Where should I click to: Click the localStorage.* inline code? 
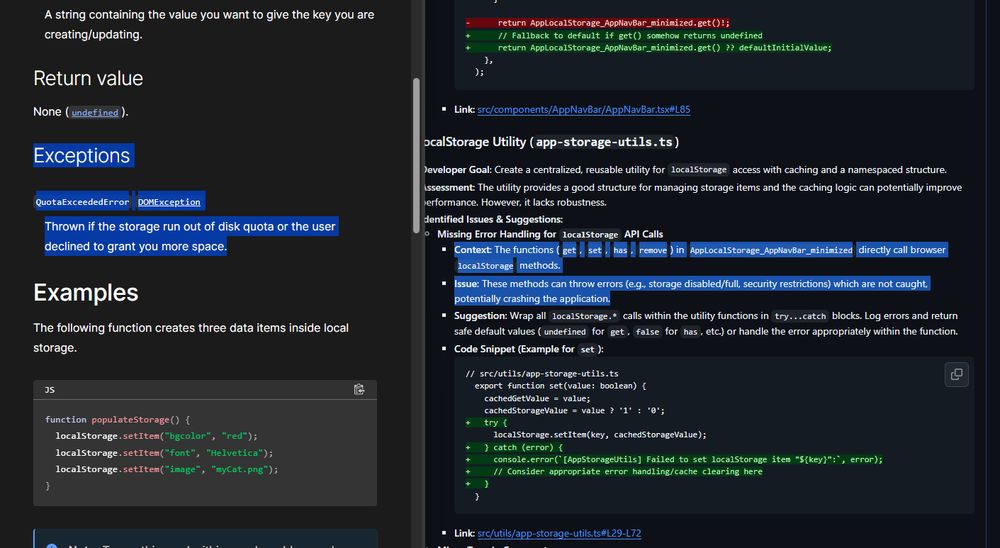584,316
